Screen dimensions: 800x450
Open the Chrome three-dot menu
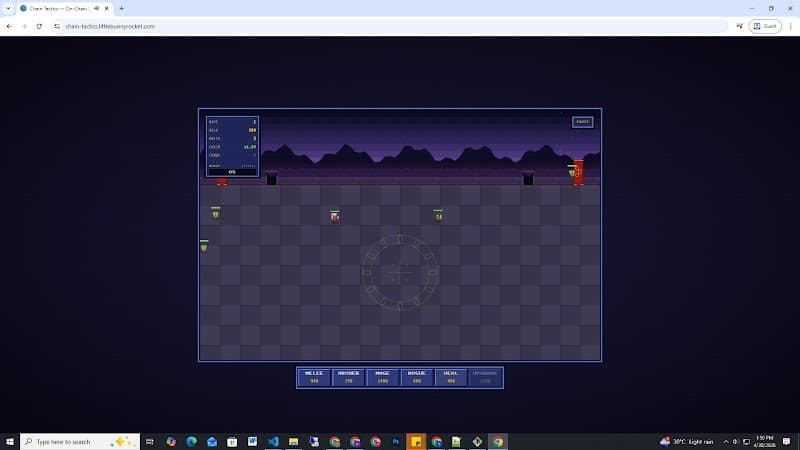click(790, 26)
